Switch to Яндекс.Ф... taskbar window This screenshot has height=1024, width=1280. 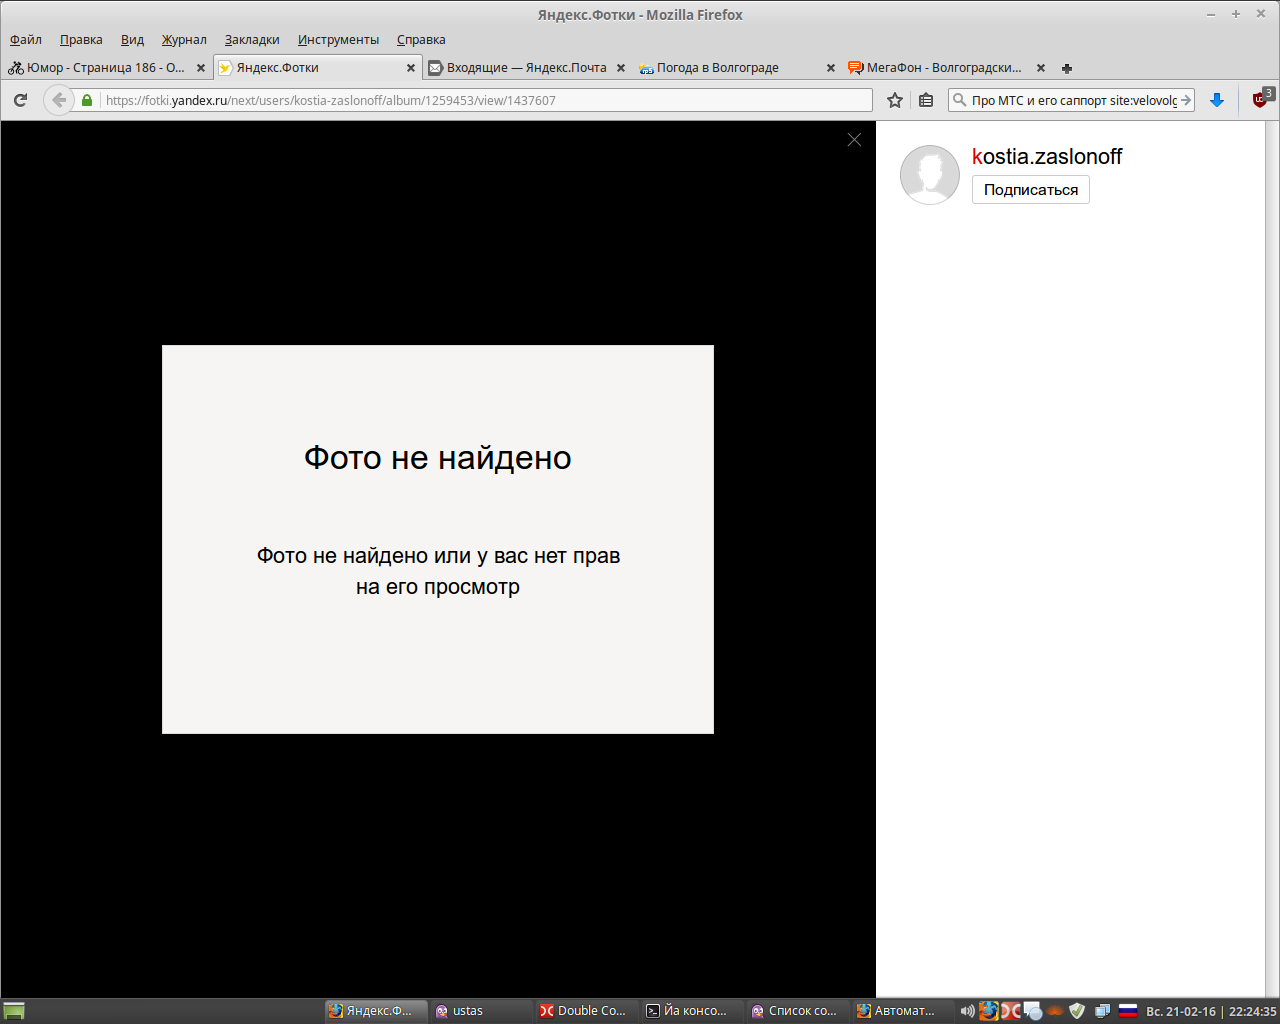pyautogui.click(x=376, y=1011)
